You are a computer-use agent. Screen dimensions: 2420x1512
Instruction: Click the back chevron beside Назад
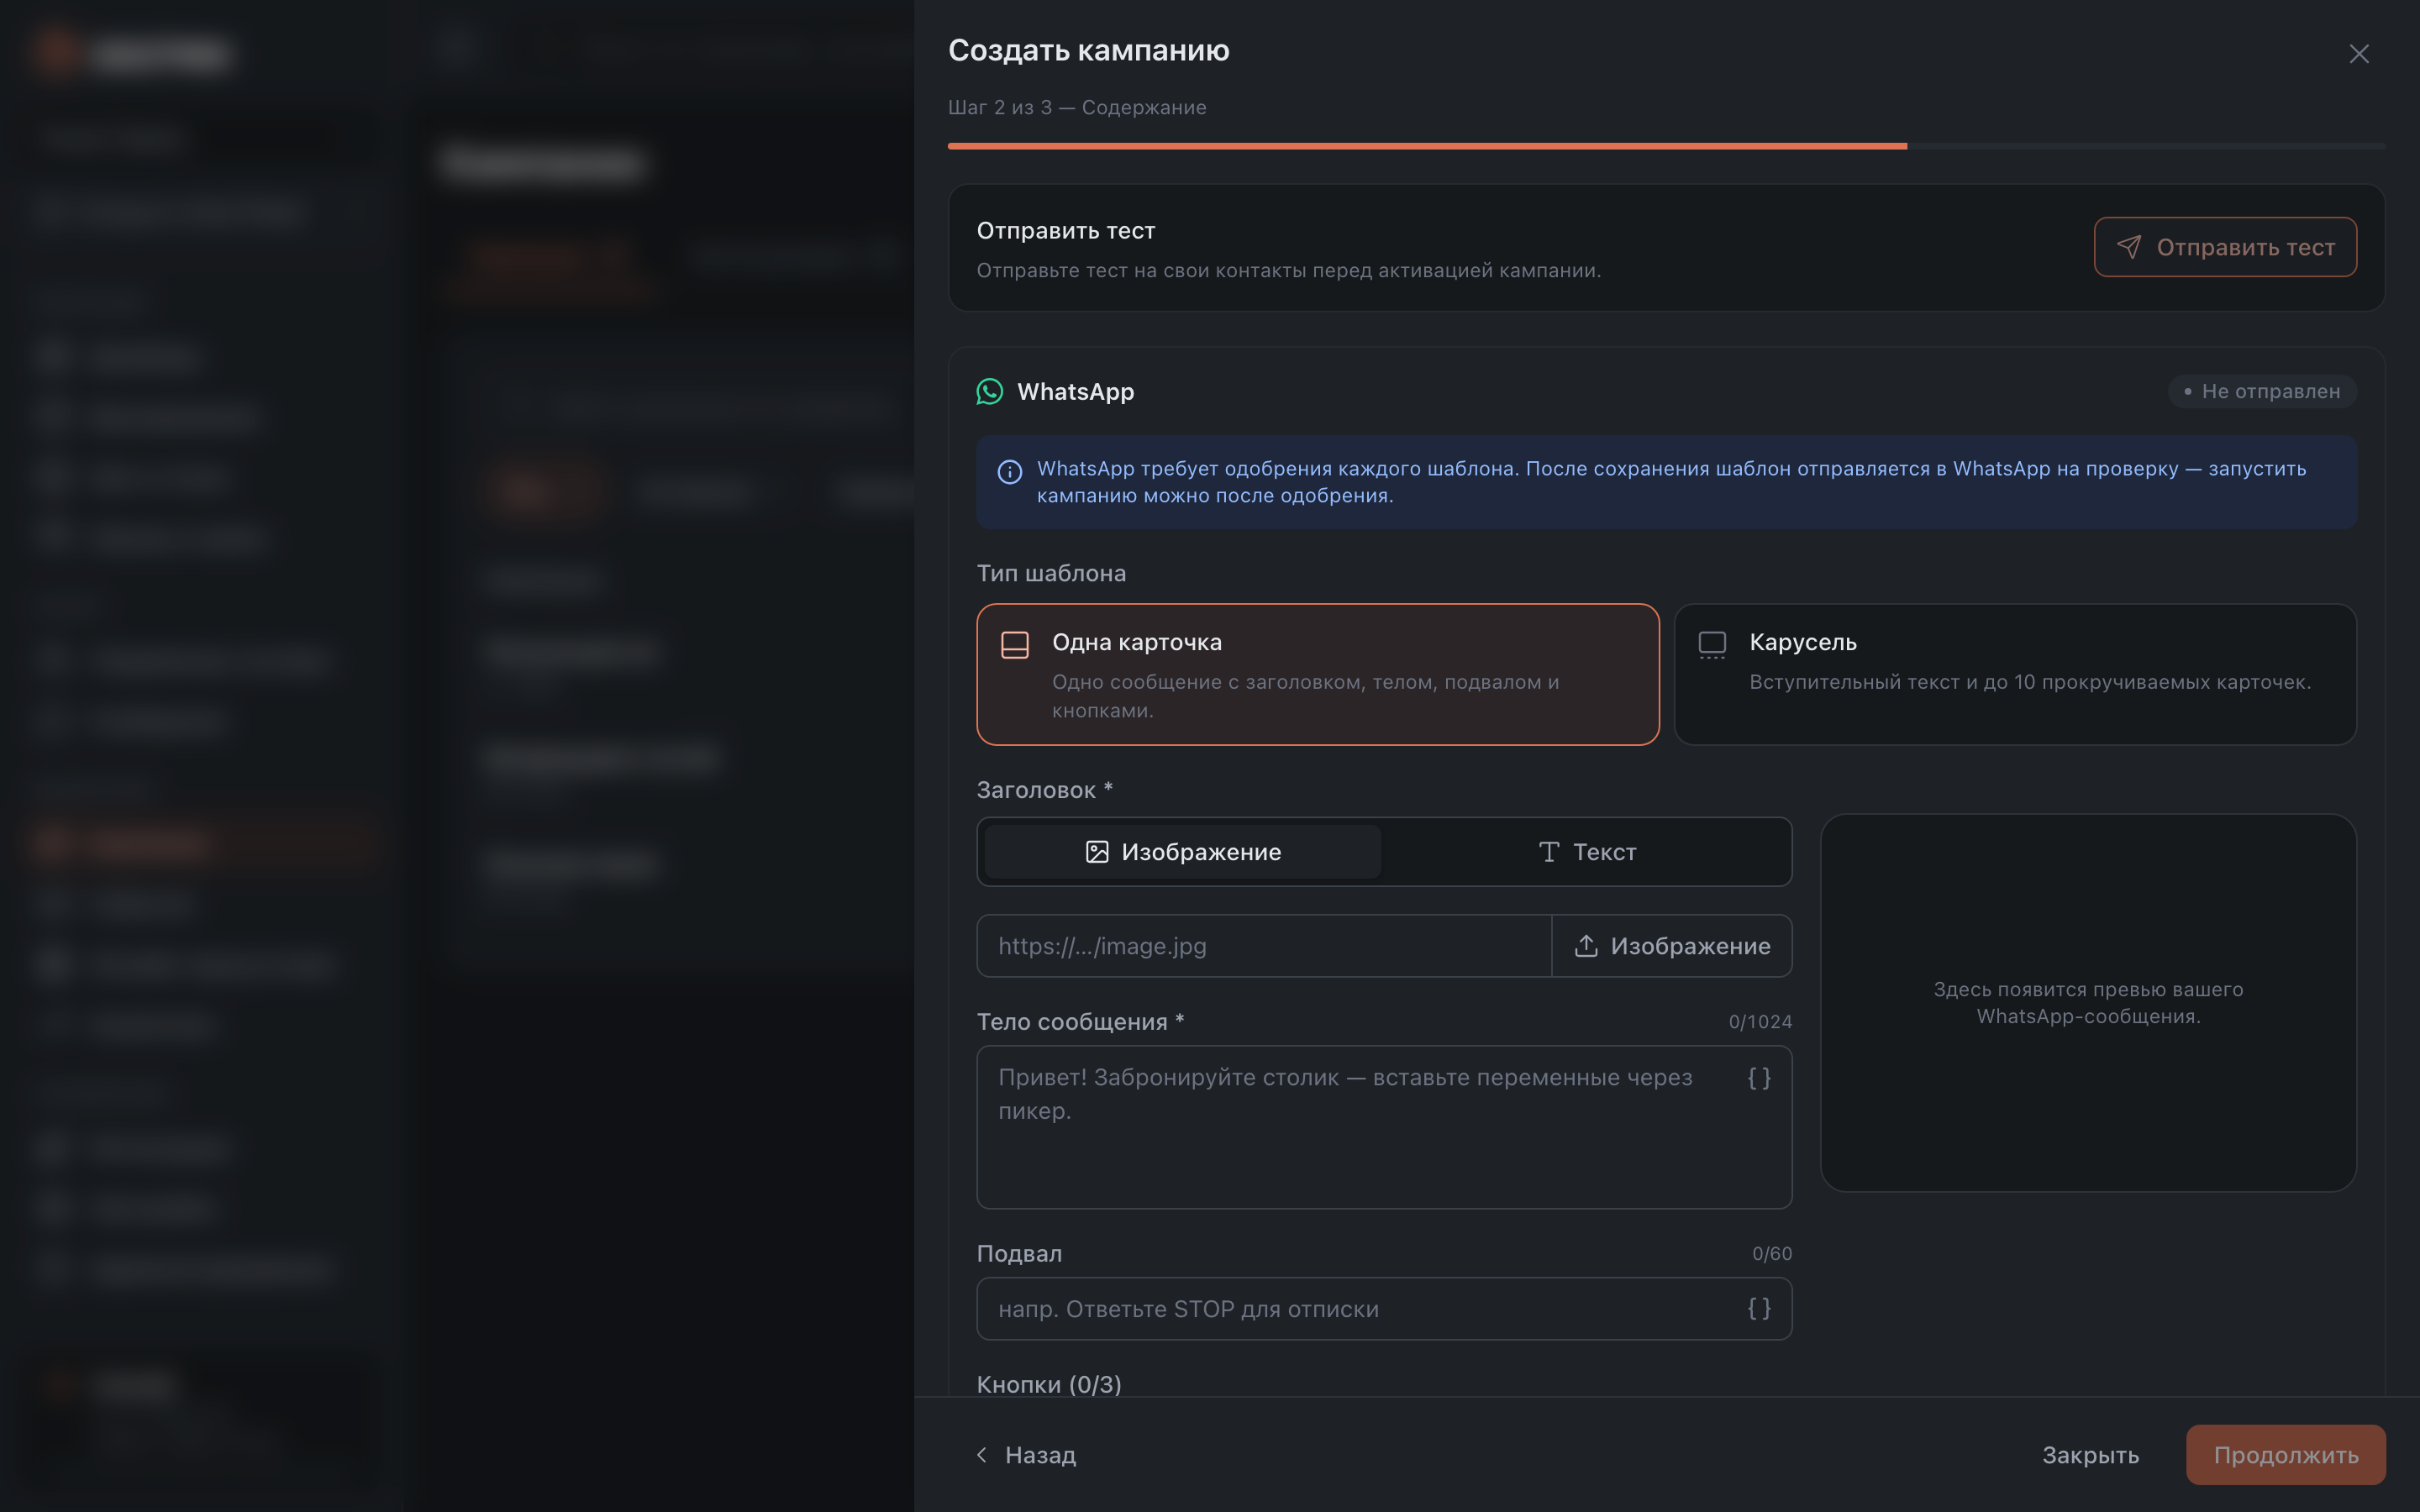[x=982, y=1454]
